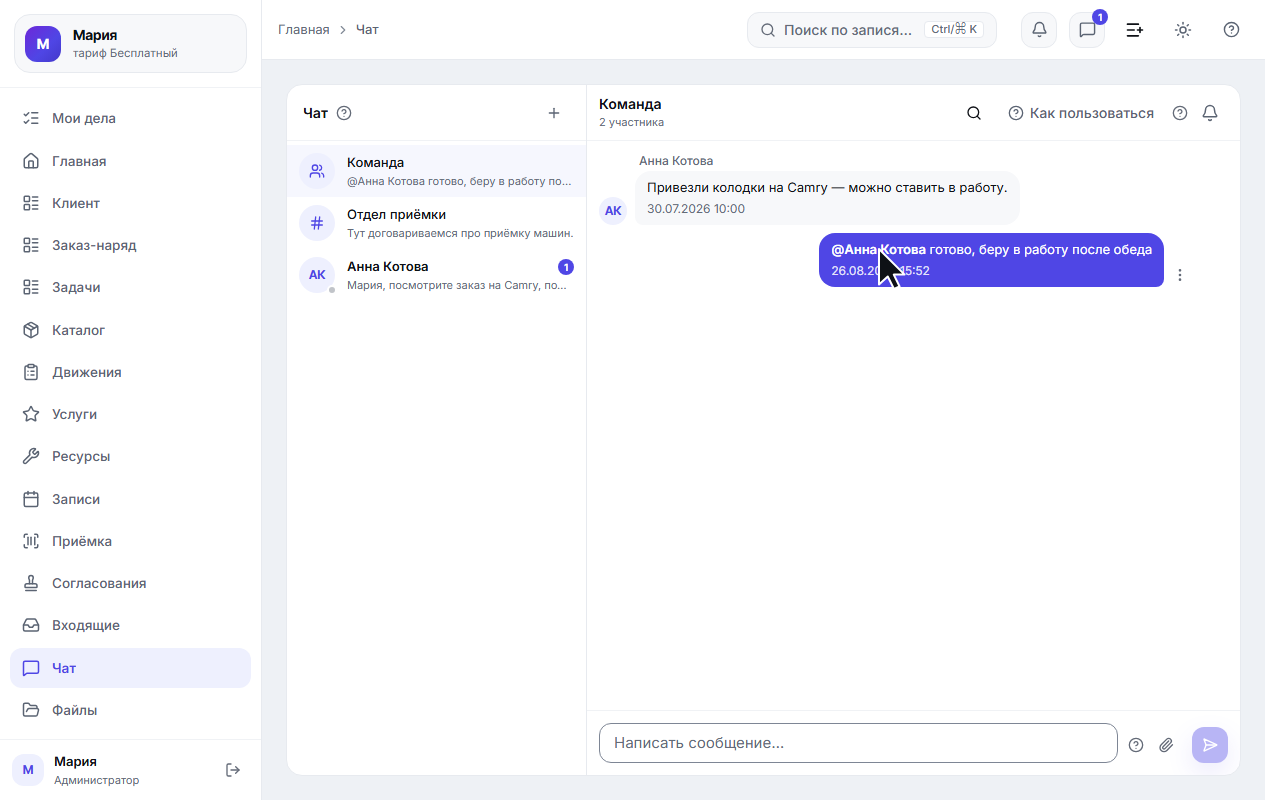Viewport: 1280px width, 800px height.
Task: Open 'Файлы' sidebar section
Action: pos(130,710)
